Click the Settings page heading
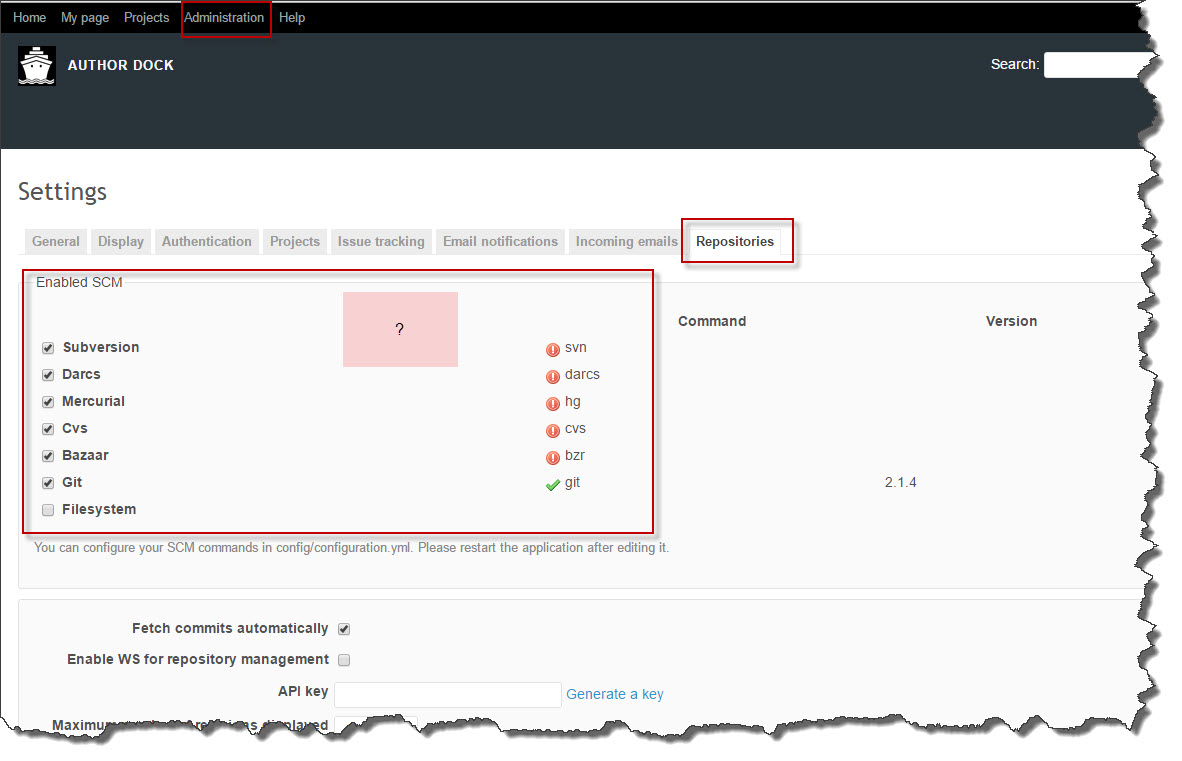Screen dimensions: 1182x761 pyautogui.click(x=63, y=191)
